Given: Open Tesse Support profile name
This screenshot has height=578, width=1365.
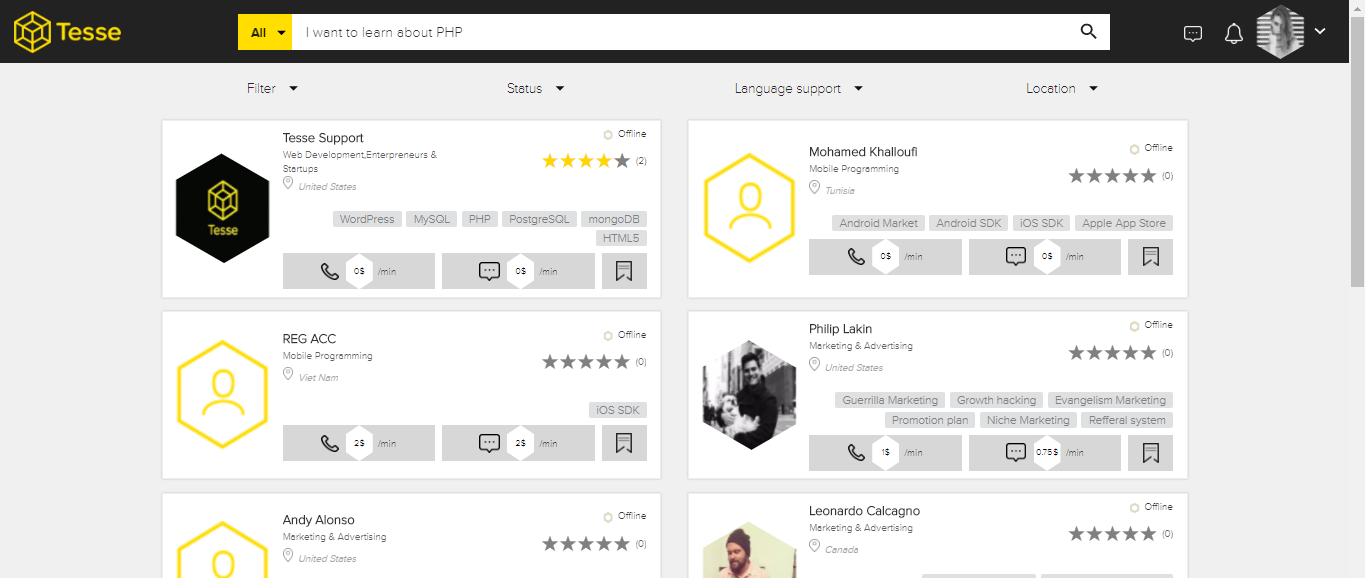Looking at the screenshot, I should tap(323, 138).
